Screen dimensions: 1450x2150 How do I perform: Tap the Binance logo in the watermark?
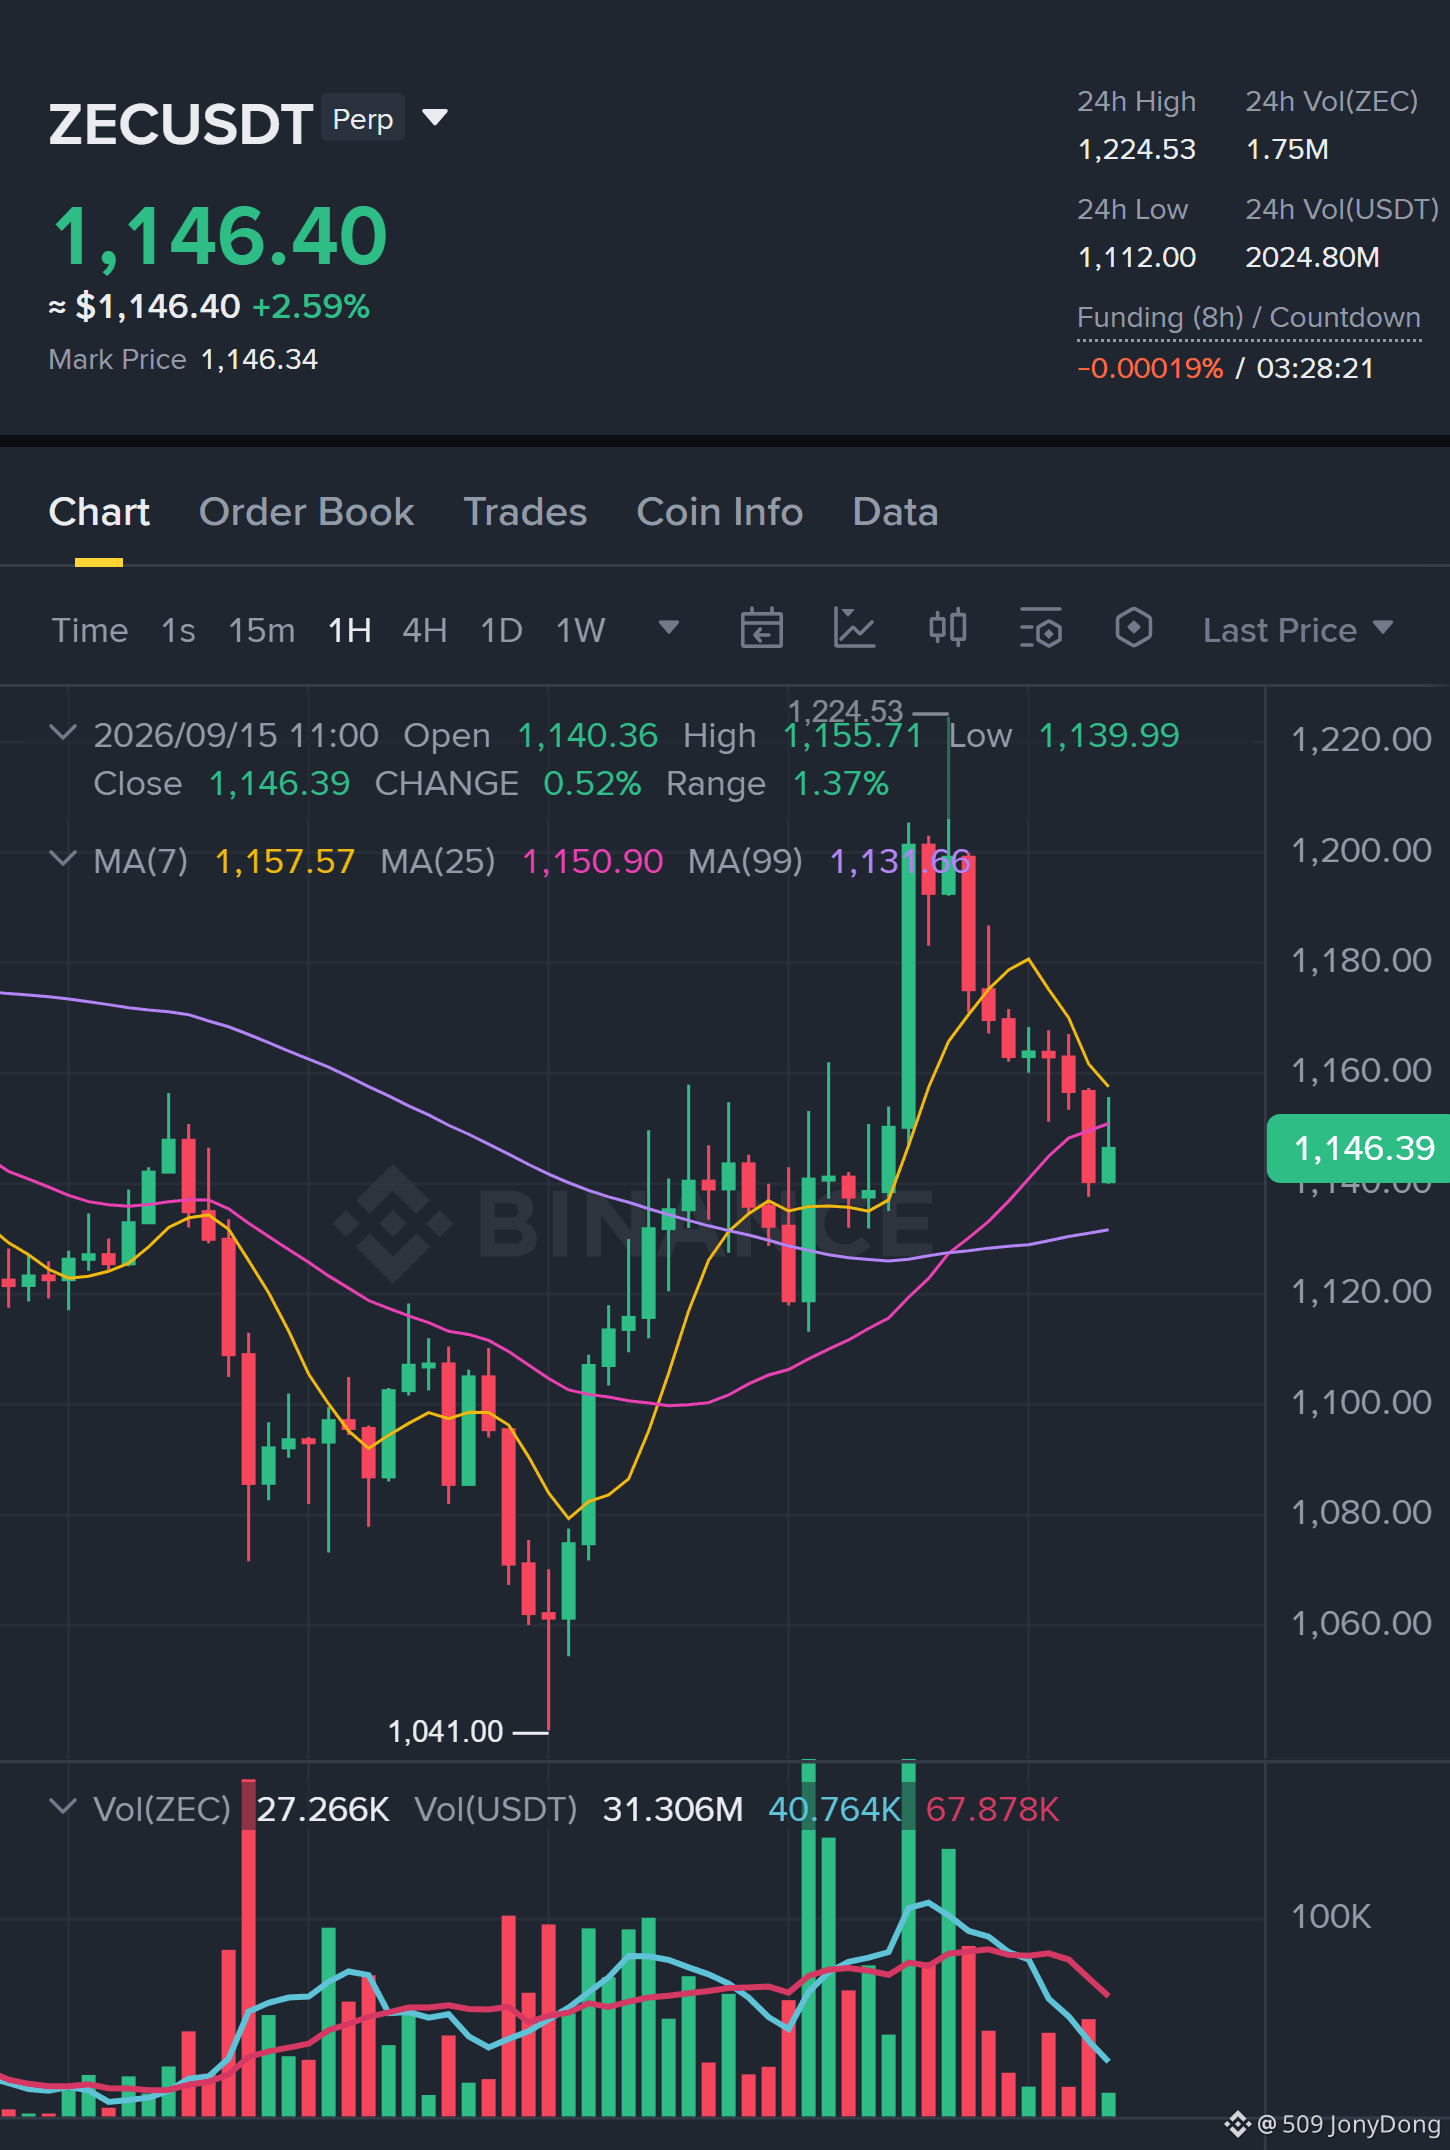pyautogui.click(x=392, y=1223)
